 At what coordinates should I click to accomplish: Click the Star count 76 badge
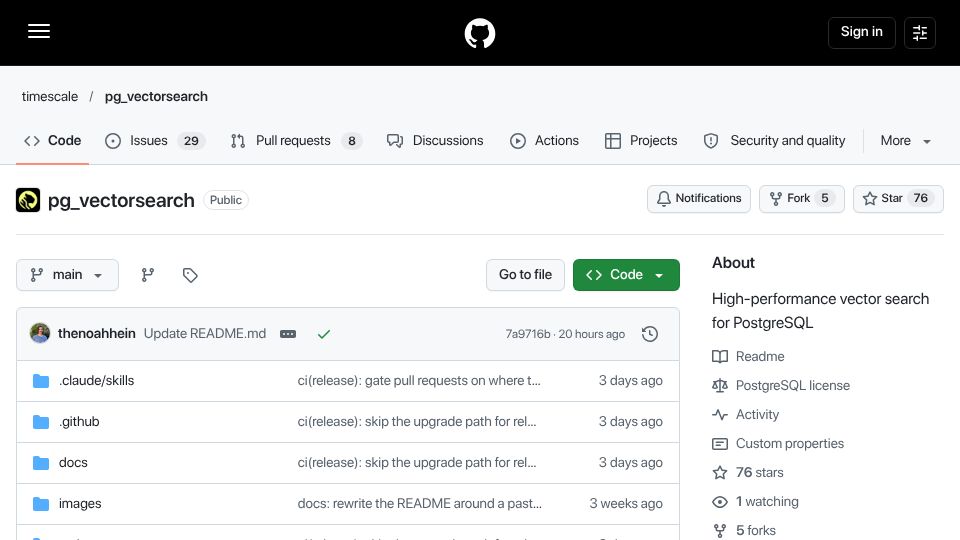click(921, 198)
